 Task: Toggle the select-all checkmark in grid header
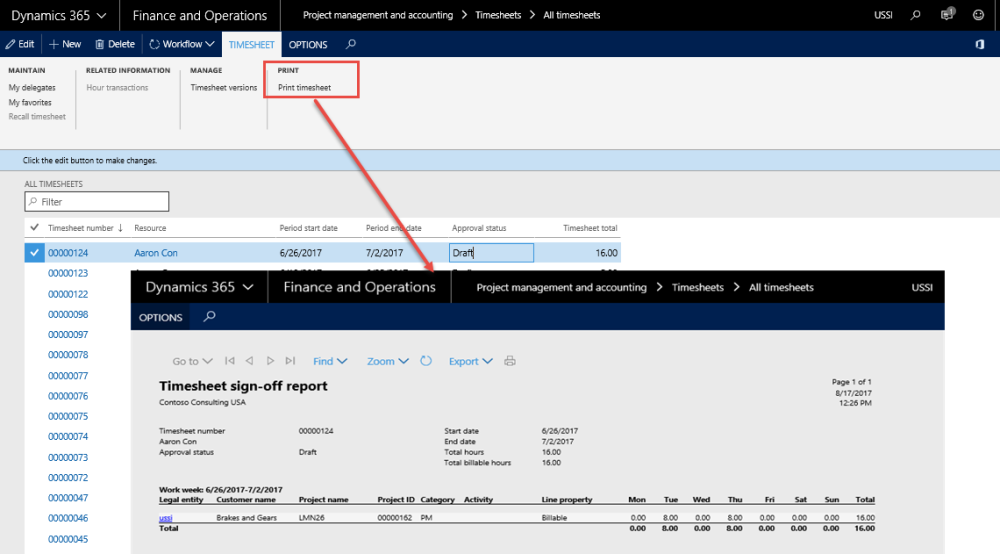[34, 228]
